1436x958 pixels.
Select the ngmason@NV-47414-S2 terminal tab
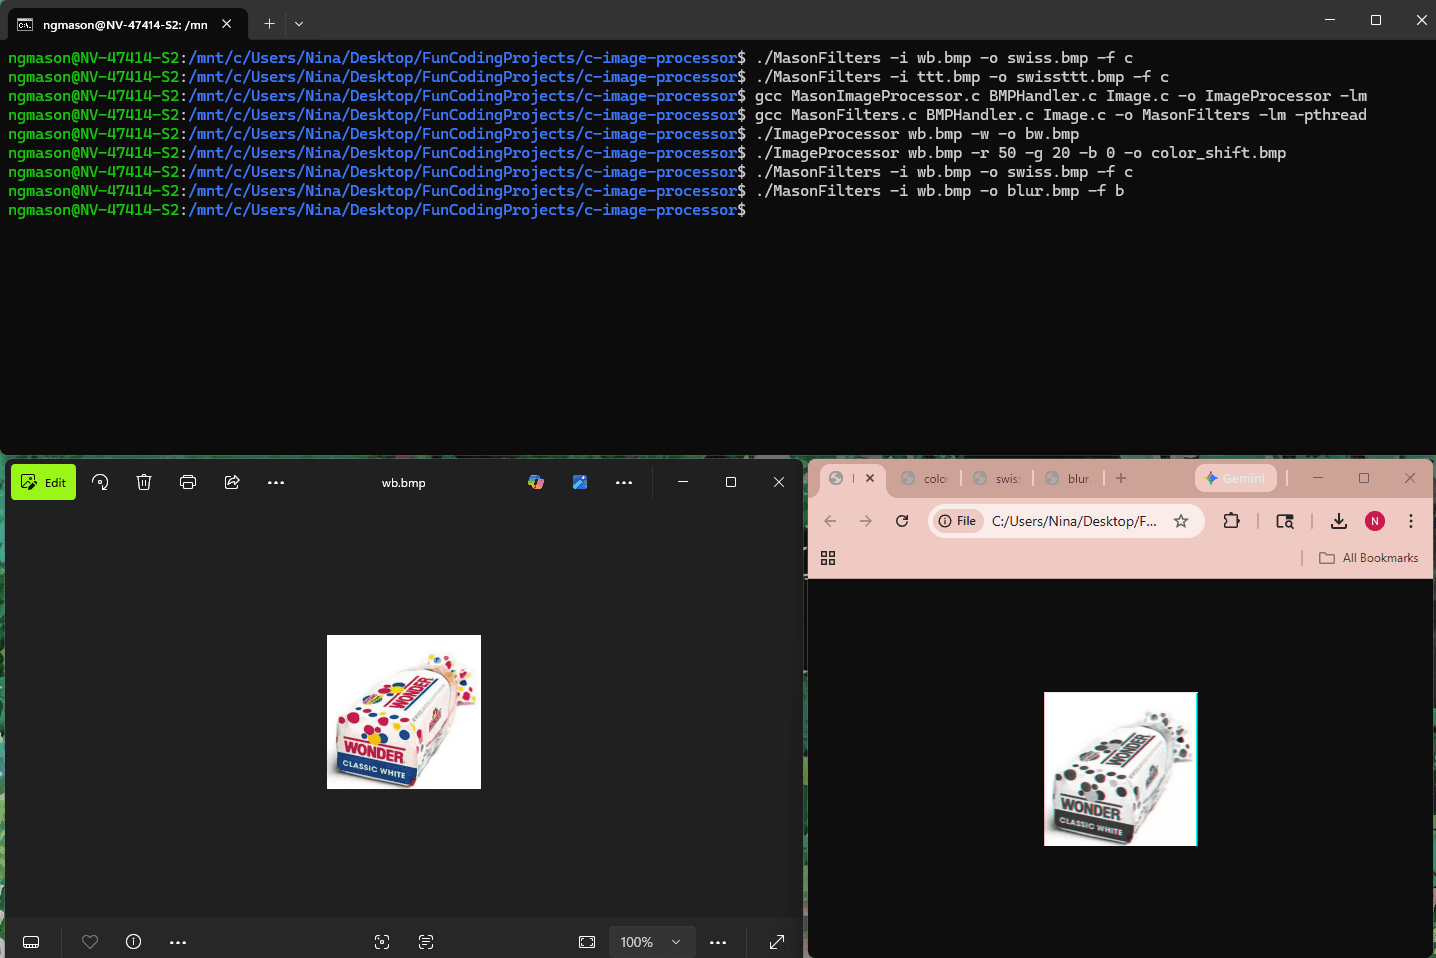(x=125, y=24)
